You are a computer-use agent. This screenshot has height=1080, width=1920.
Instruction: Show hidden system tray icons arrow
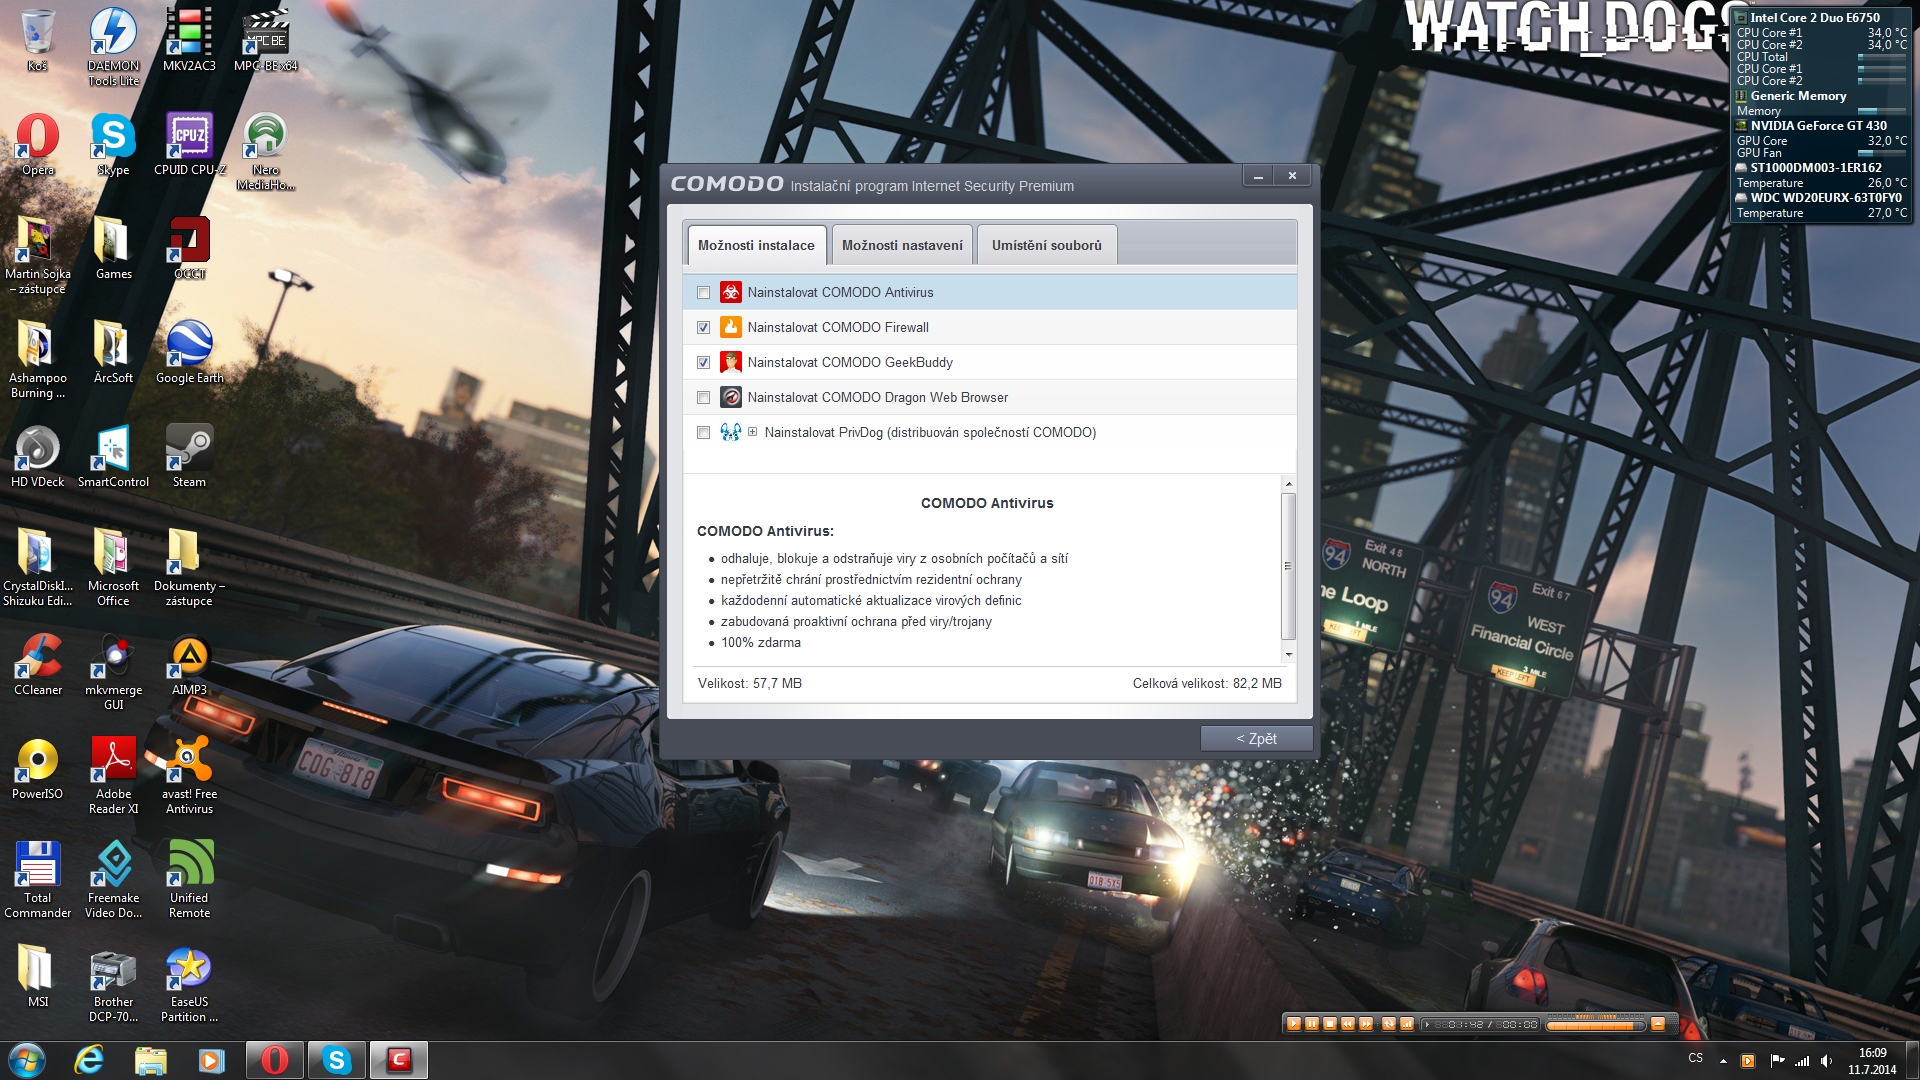tap(1723, 1061)
